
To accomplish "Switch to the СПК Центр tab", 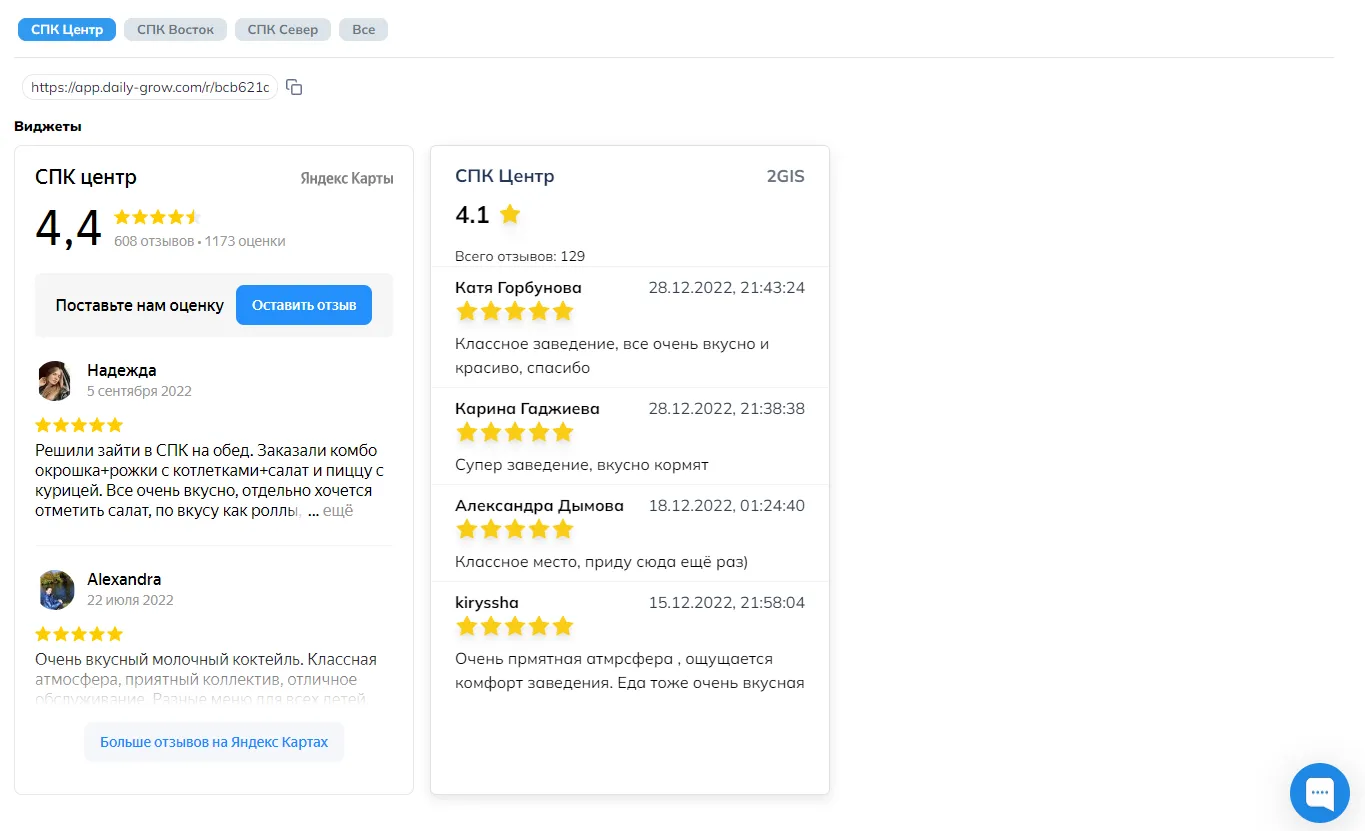I will (x=67, y=29).
